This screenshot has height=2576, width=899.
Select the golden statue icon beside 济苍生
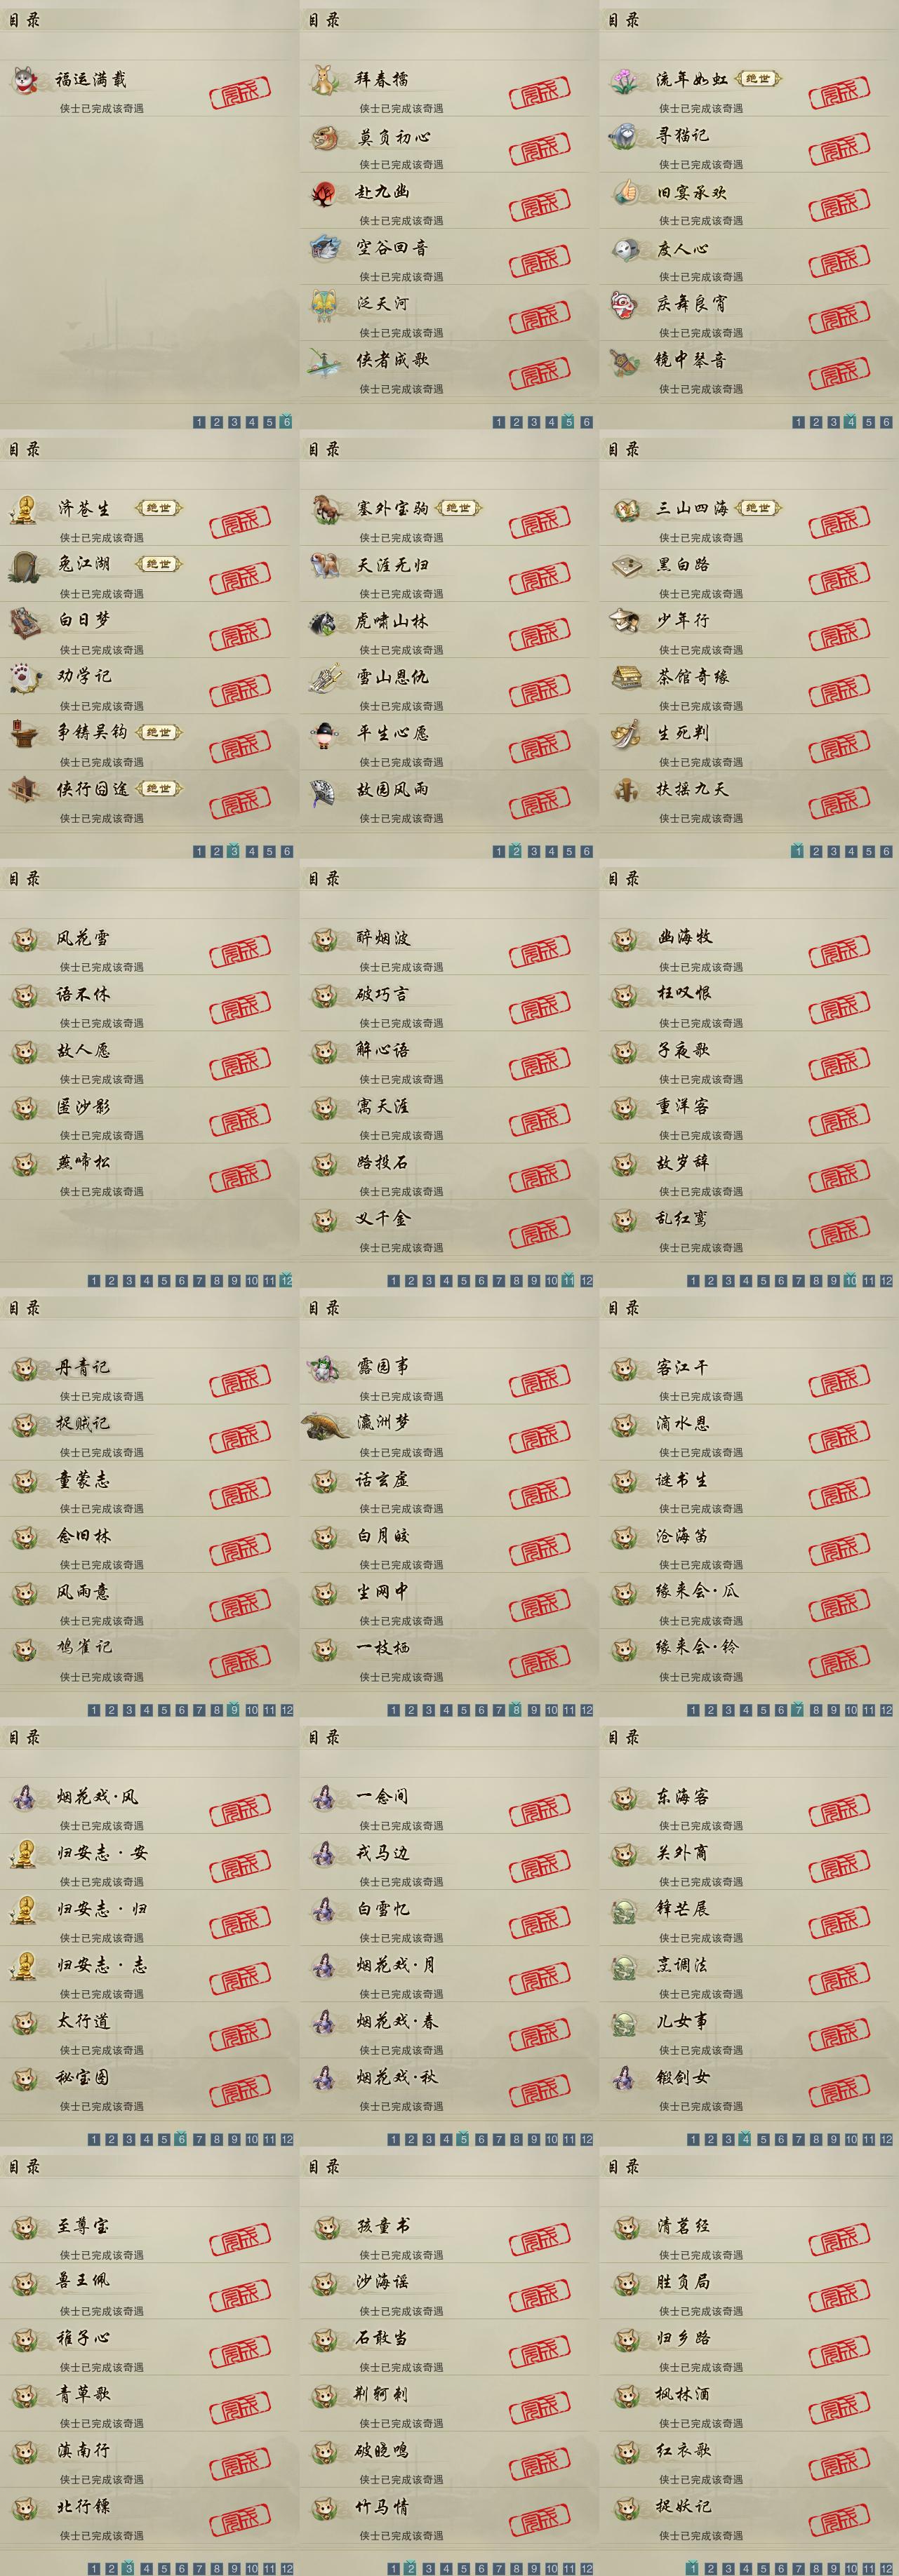(x=24, y=509)
